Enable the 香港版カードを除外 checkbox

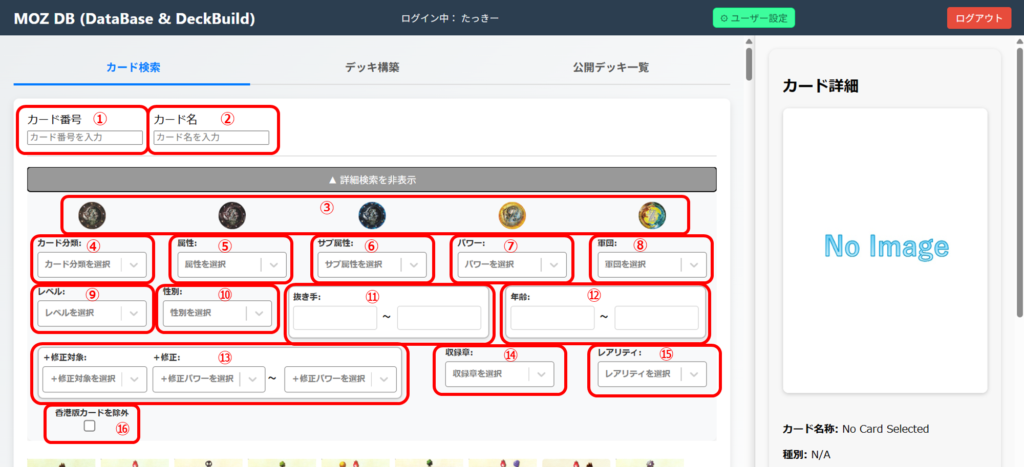pos(90,426)
